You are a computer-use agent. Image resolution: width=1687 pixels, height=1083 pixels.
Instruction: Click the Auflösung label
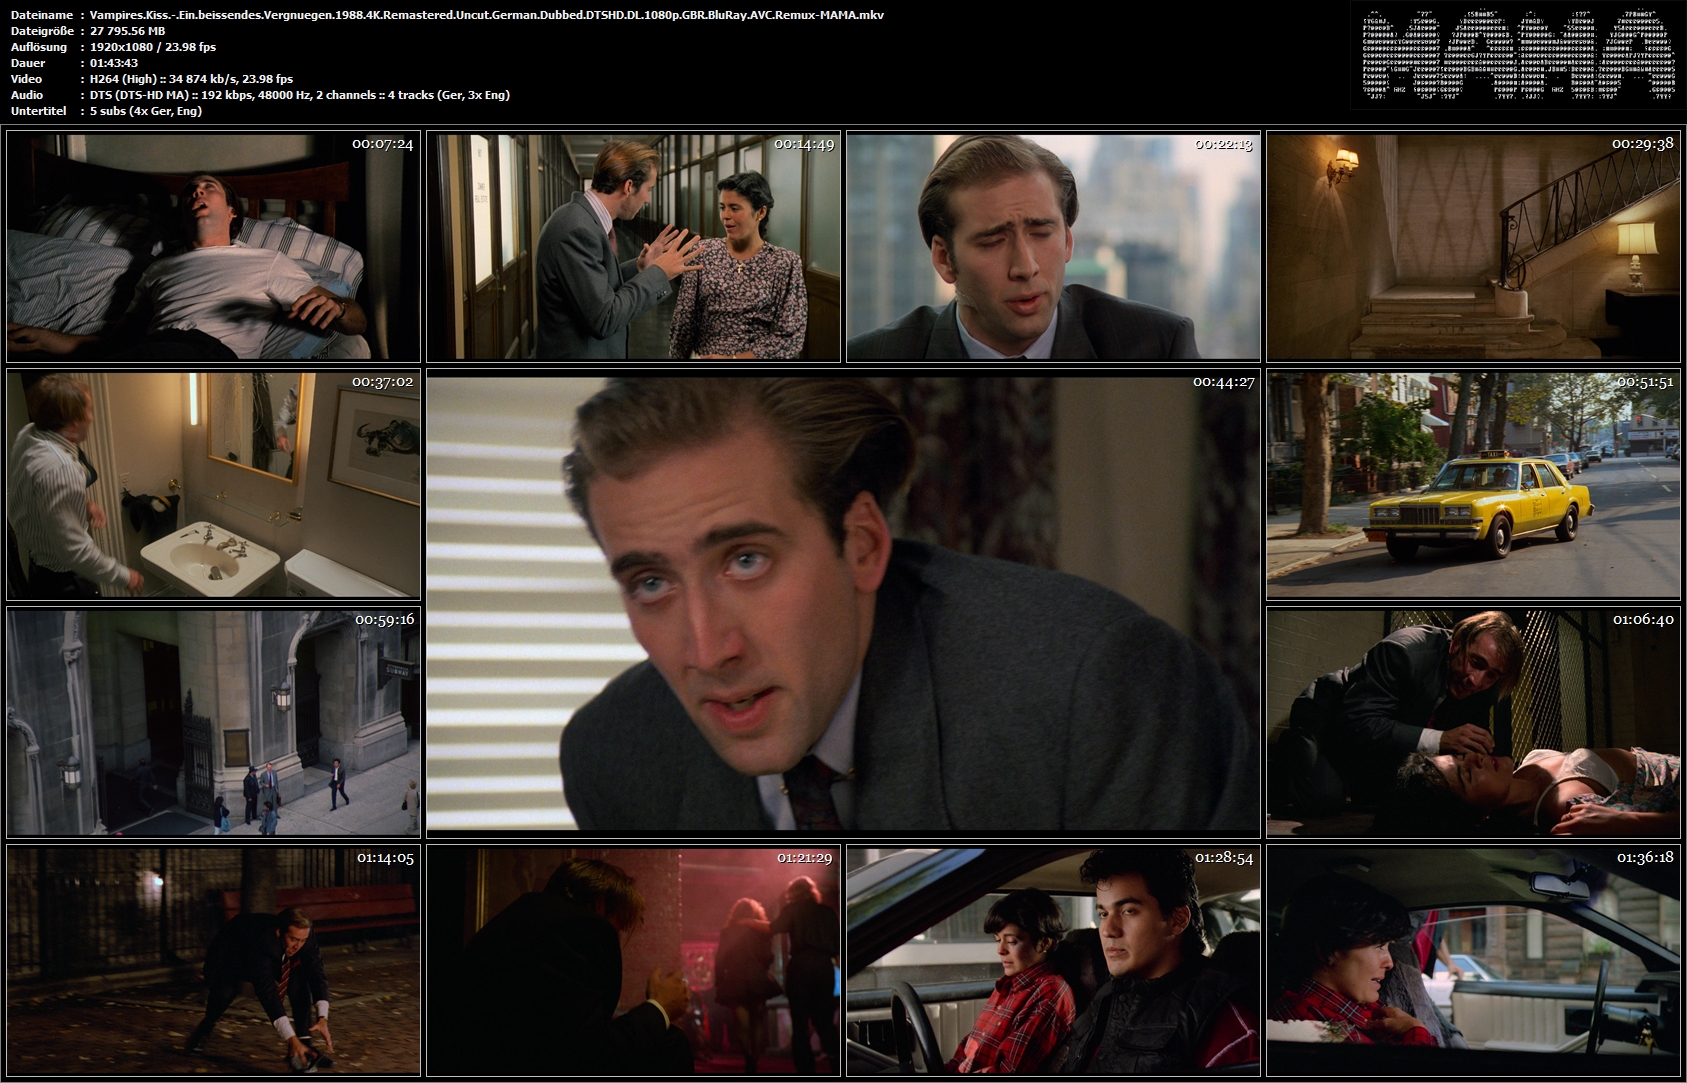(x=39, y=47)
